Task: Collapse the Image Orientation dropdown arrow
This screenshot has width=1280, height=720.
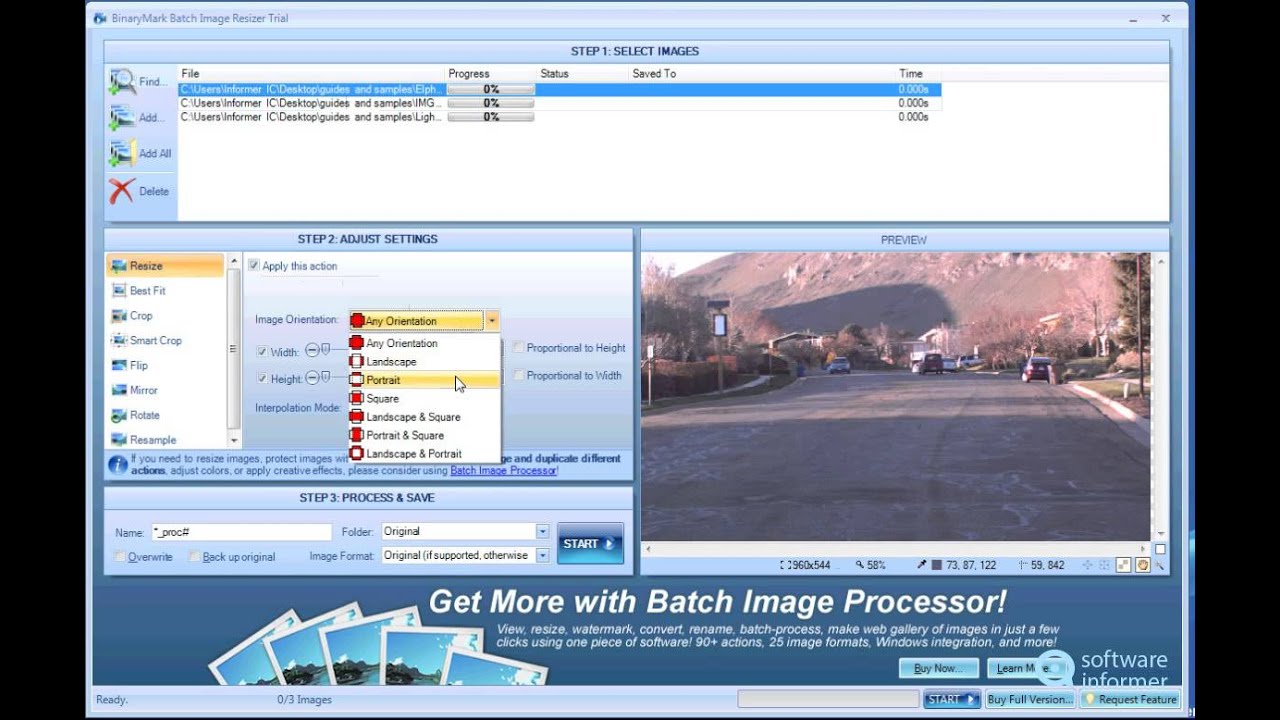Action: pyautogui.click(x=492, y=321)
